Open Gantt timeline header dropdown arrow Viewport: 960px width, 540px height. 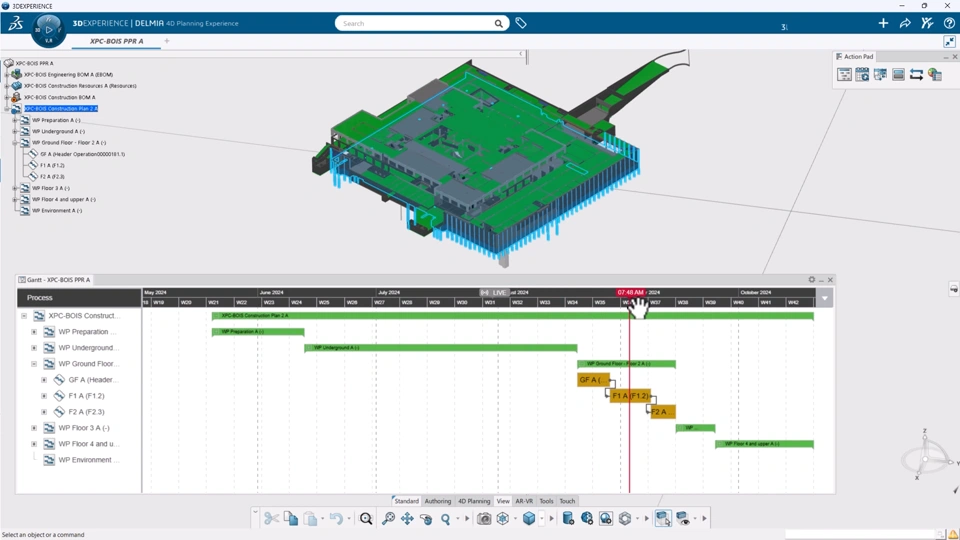[825, 298]
